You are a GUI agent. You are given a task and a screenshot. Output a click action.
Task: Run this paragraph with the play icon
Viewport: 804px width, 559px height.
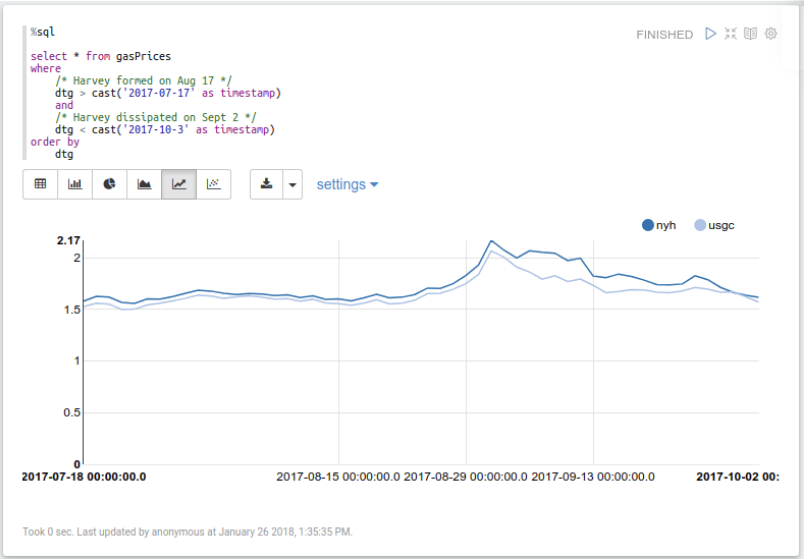point(710,33)
